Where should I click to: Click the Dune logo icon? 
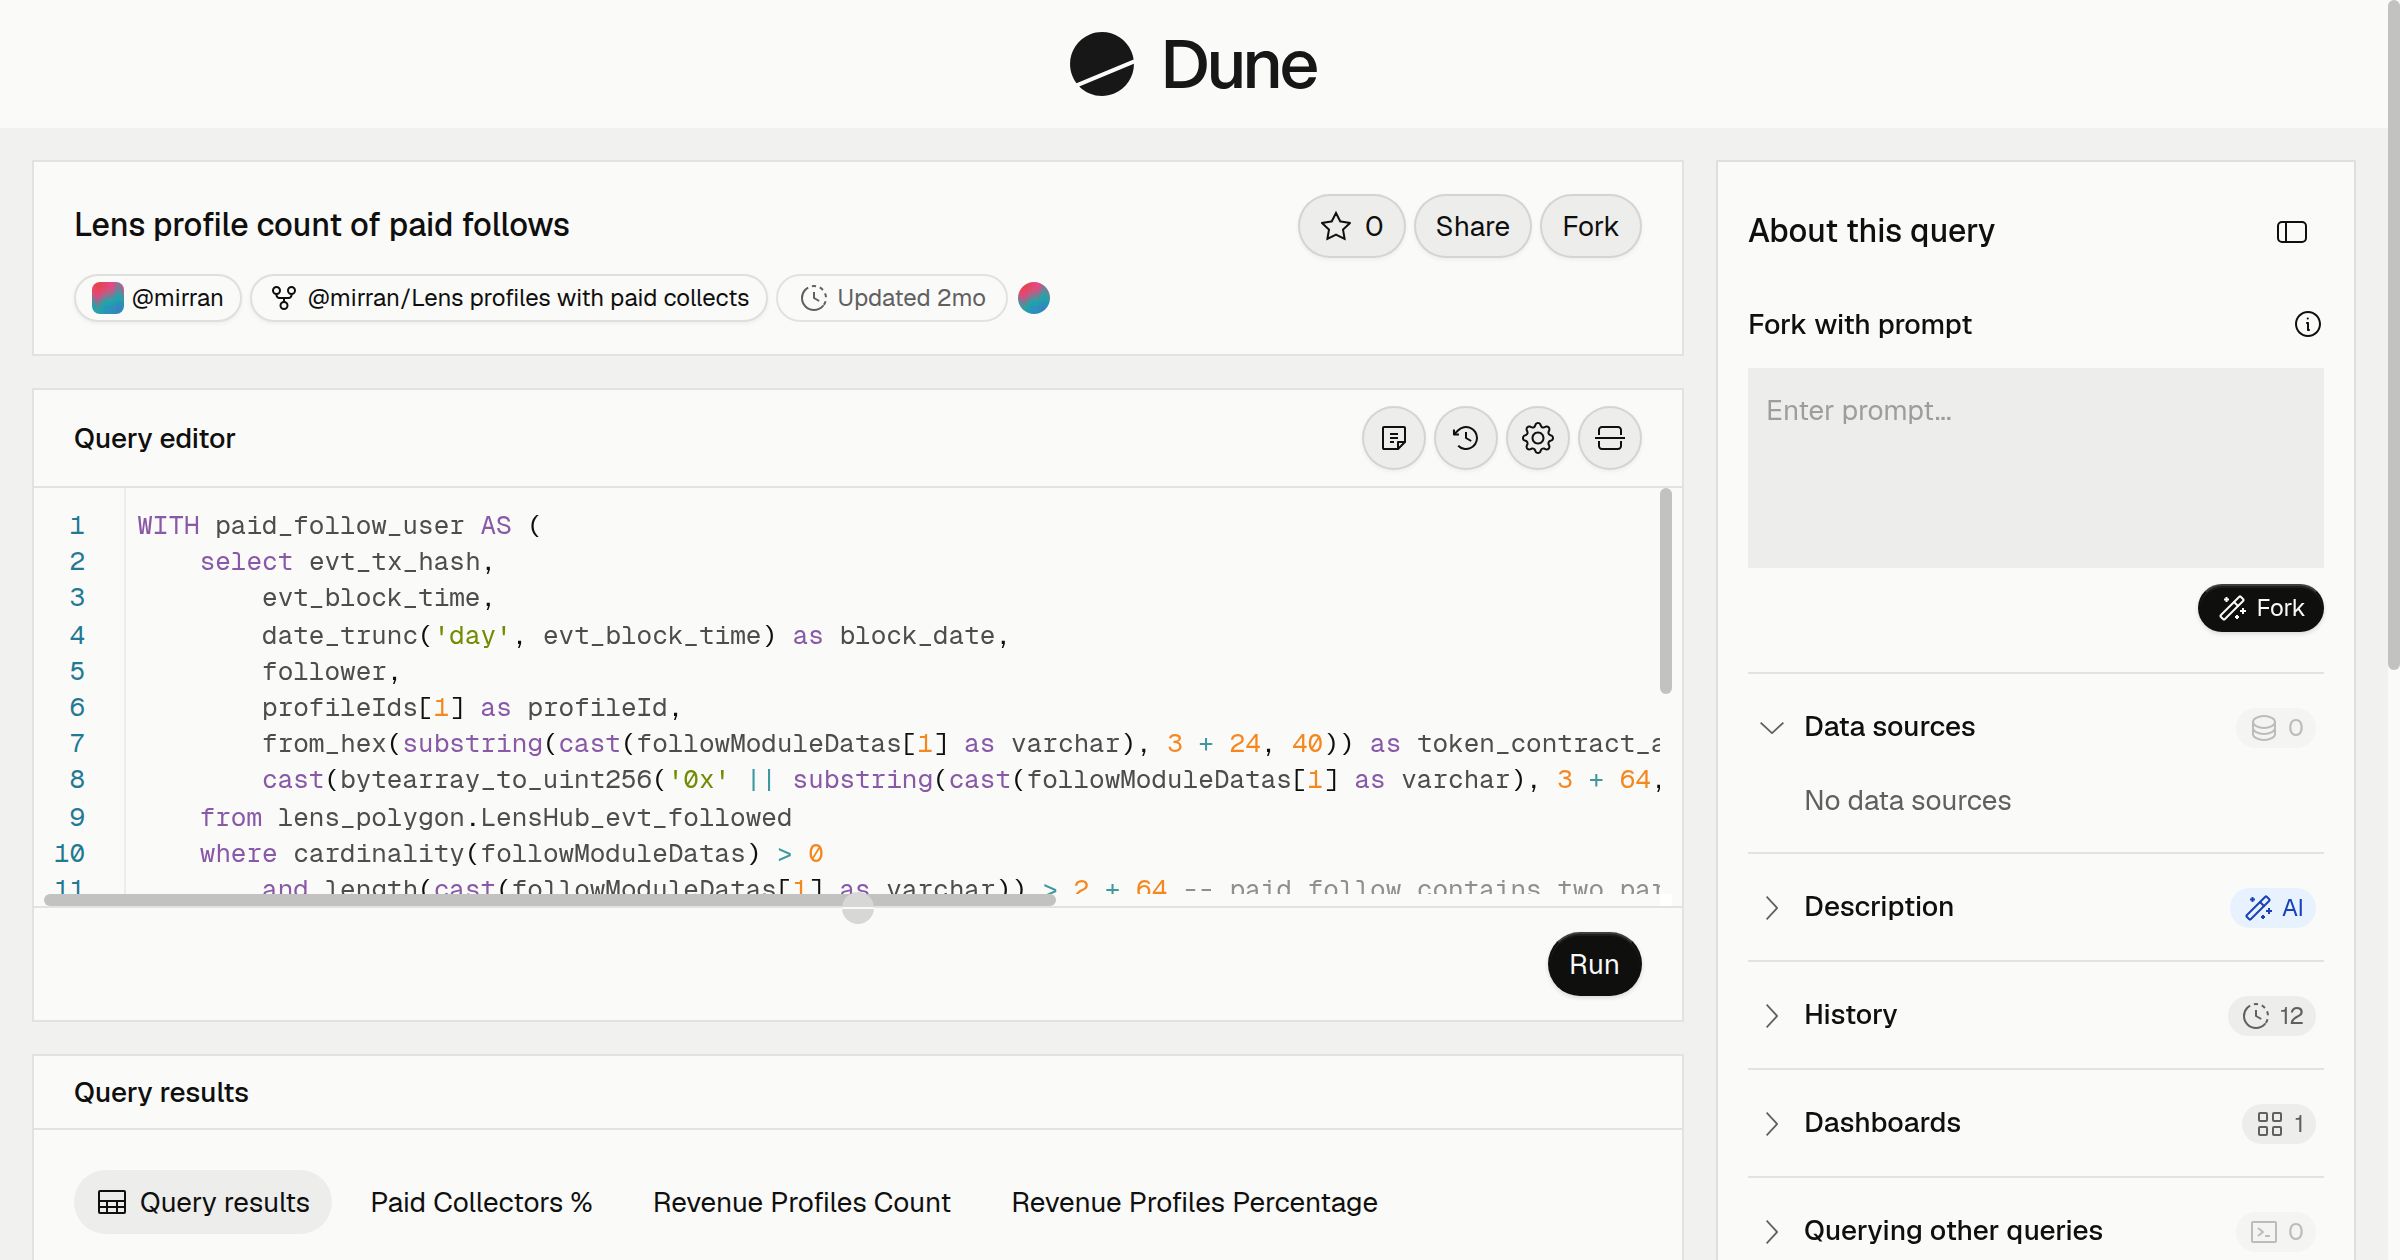pyautogui.click(x=1101, y=64)
